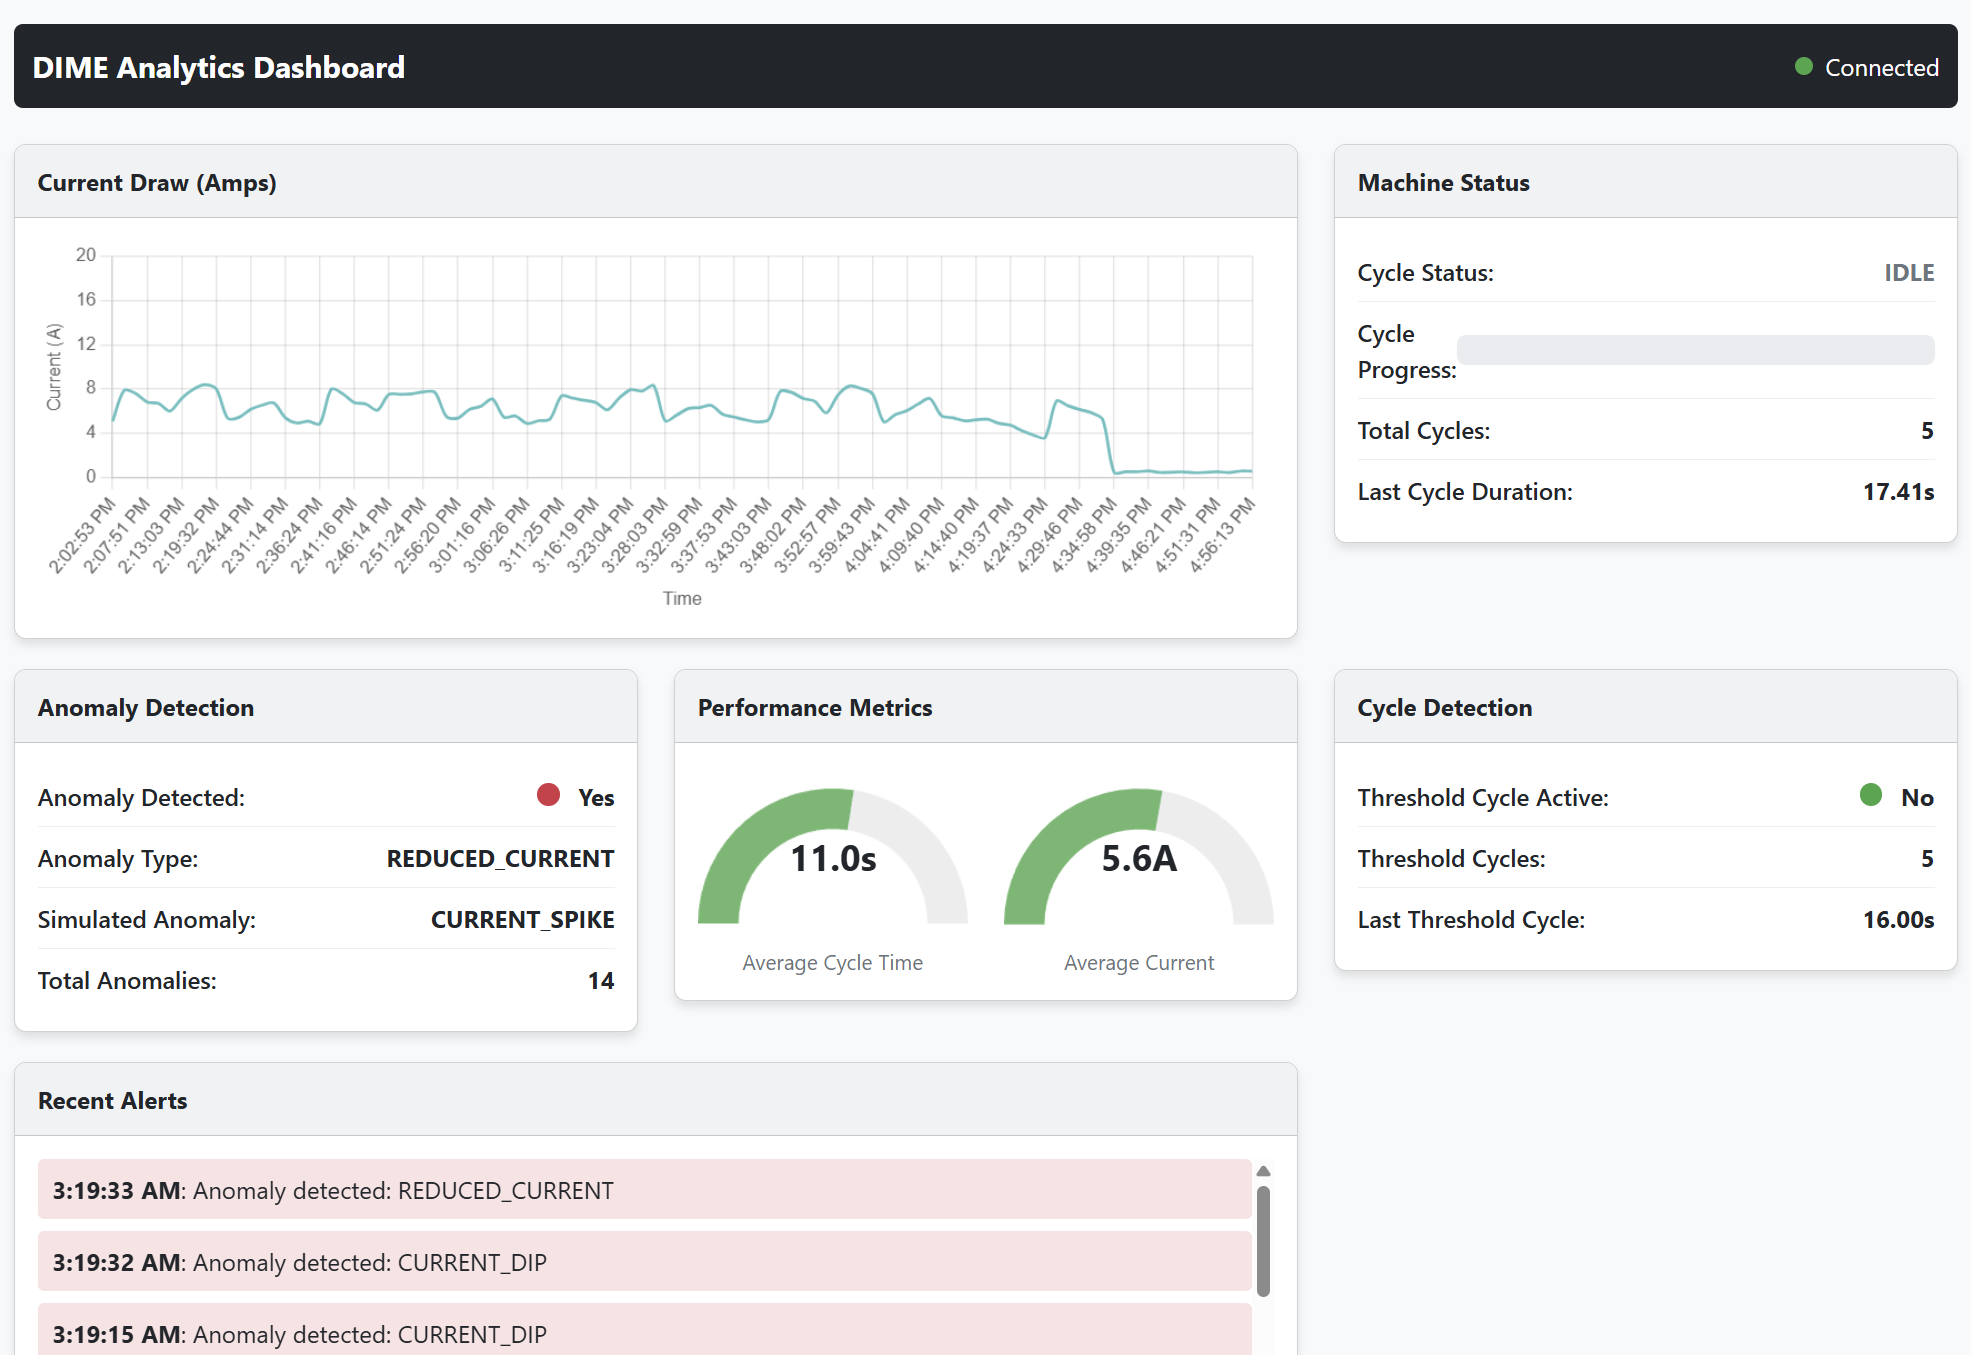This screenshot has height=1355, width=1971.
Task: Click the green Connected status dot
Action: [x=1804, y=67]
